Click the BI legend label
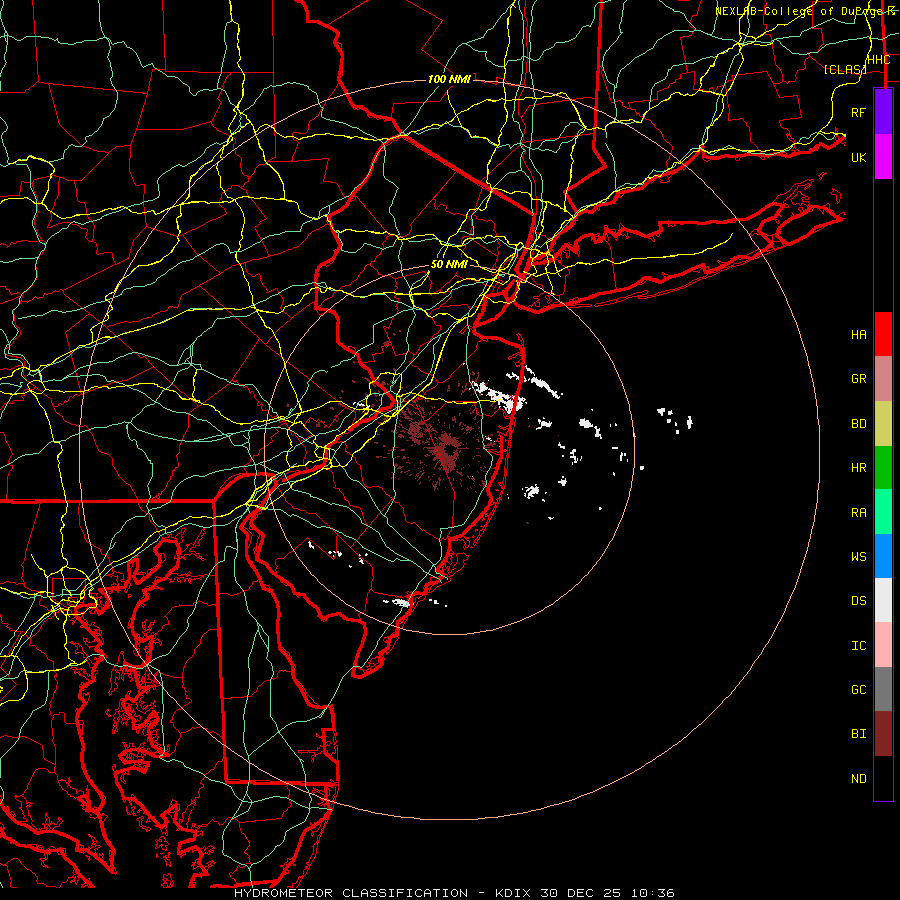This screenshot has height=900, width=900. point(858,734)
